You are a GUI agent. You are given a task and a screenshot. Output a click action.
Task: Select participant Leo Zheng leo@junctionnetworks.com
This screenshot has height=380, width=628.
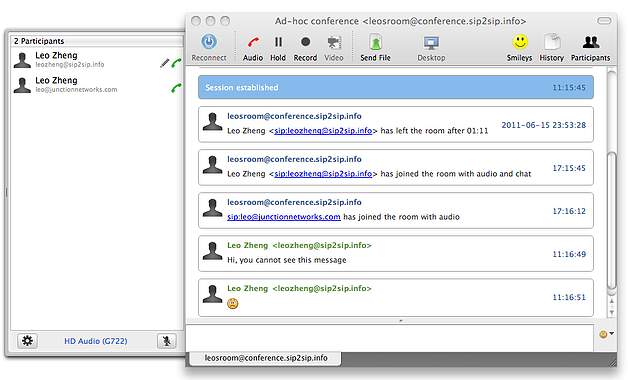point(97,84)
